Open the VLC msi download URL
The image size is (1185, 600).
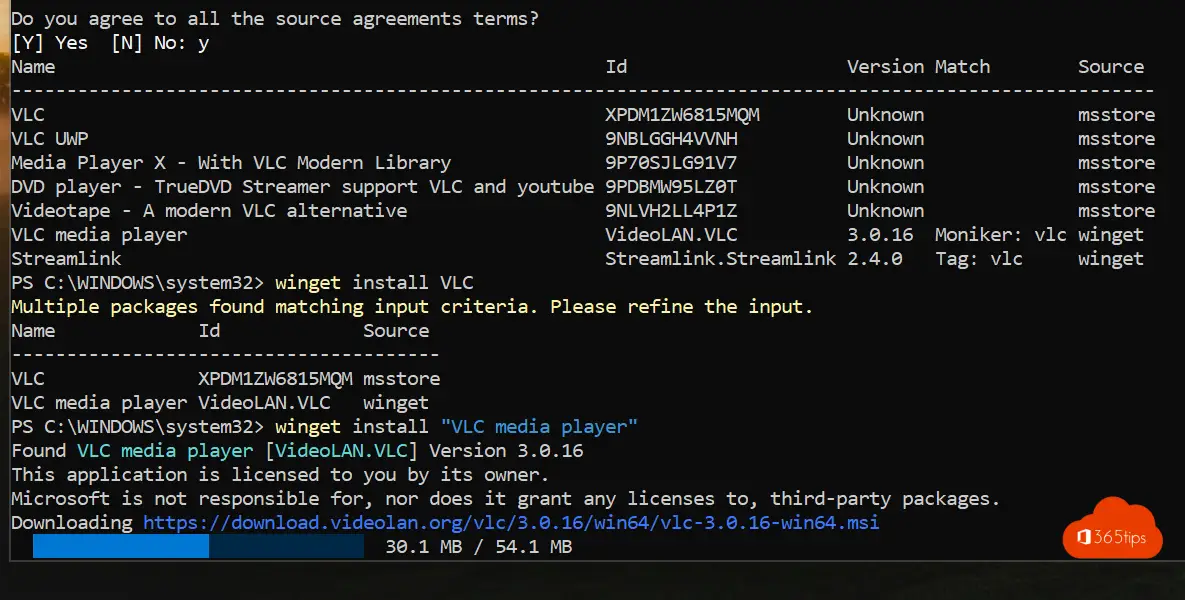pos(511,523)
